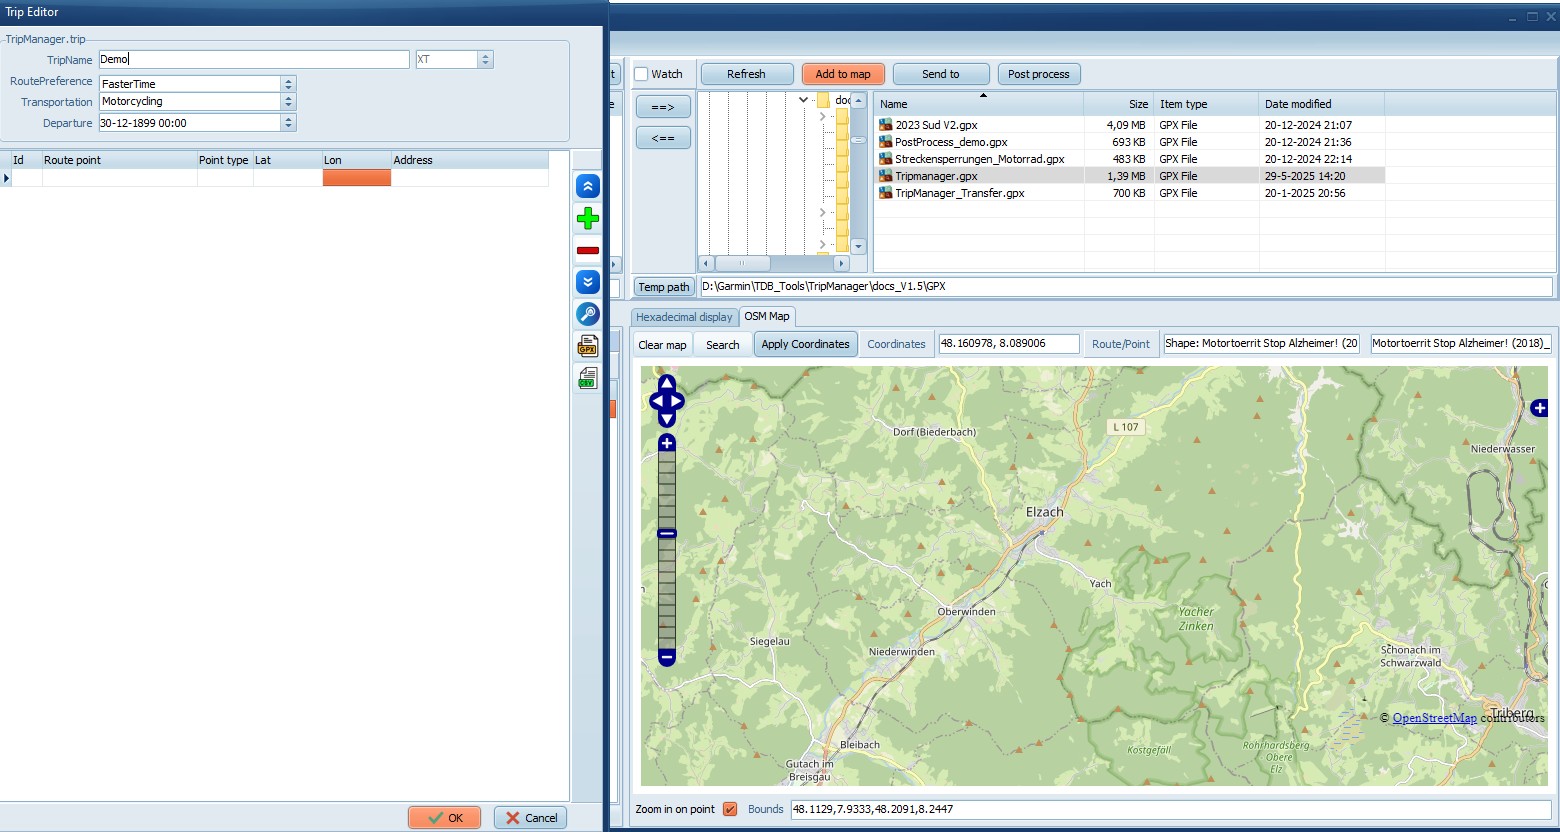This screenshot has height=832, width=1560.
Task: Open the map layer switcher plus icon
Action: coord(1539,408)
